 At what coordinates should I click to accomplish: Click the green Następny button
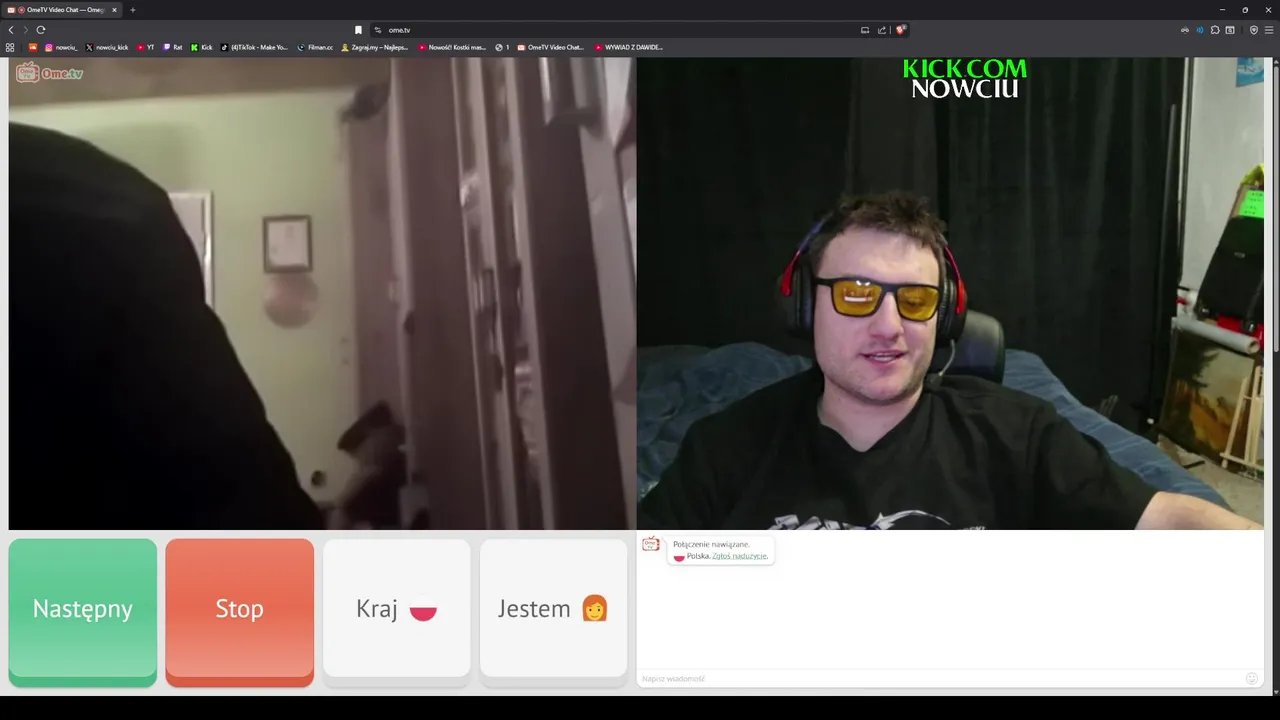(83, 611)
